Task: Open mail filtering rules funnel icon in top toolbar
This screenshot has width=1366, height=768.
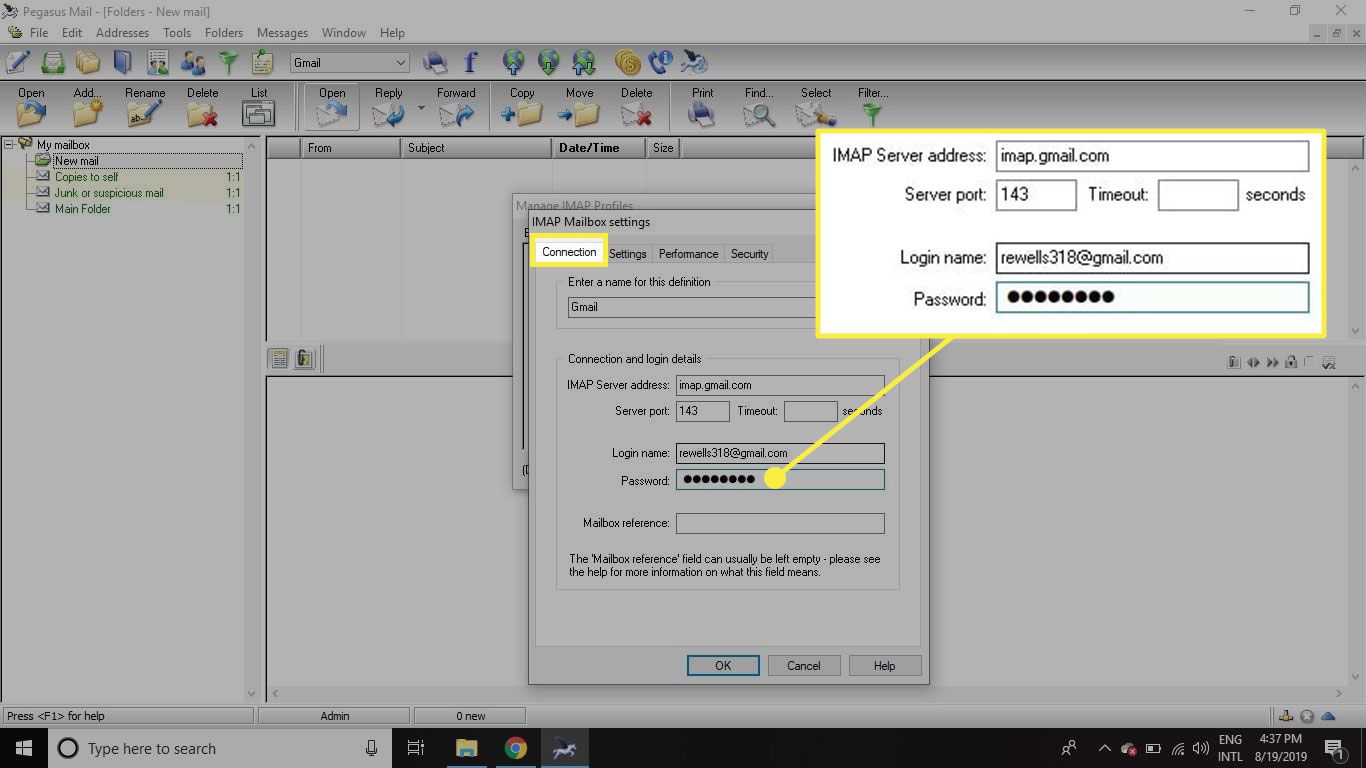Action: (229, 63)
